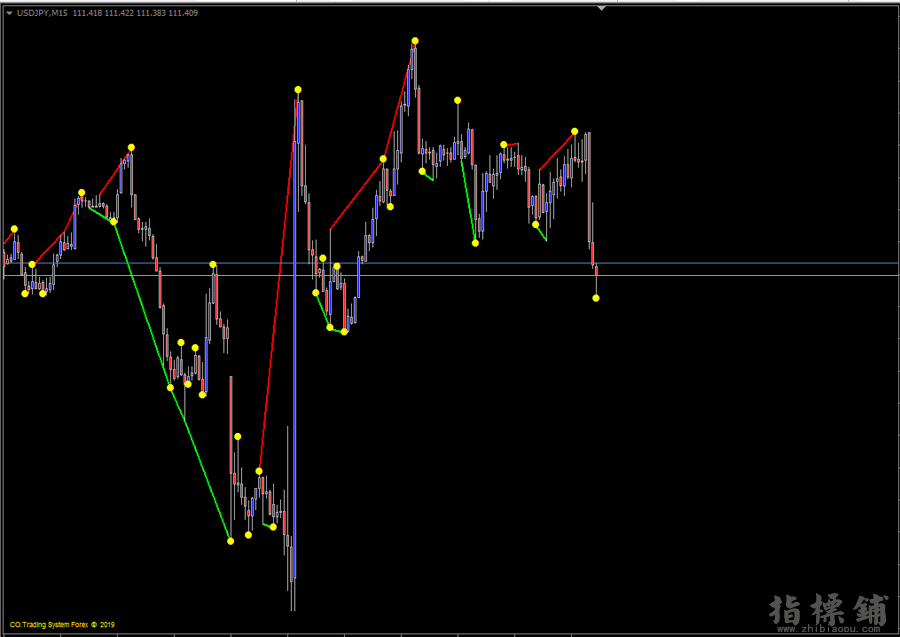
Task: Open the dropdown arrow beside USDJPY,M15
Action: tap(9, 13)
